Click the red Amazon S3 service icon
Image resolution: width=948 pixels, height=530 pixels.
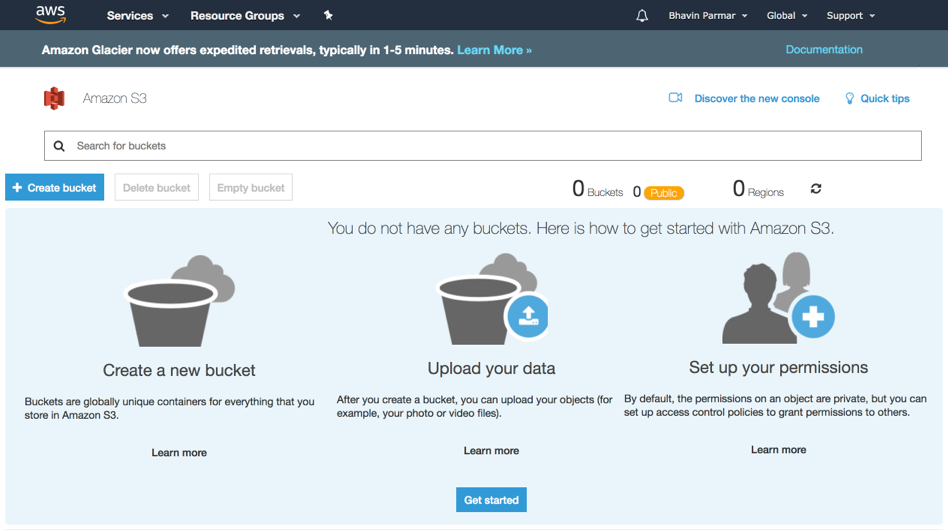click(x=54, y=98)
